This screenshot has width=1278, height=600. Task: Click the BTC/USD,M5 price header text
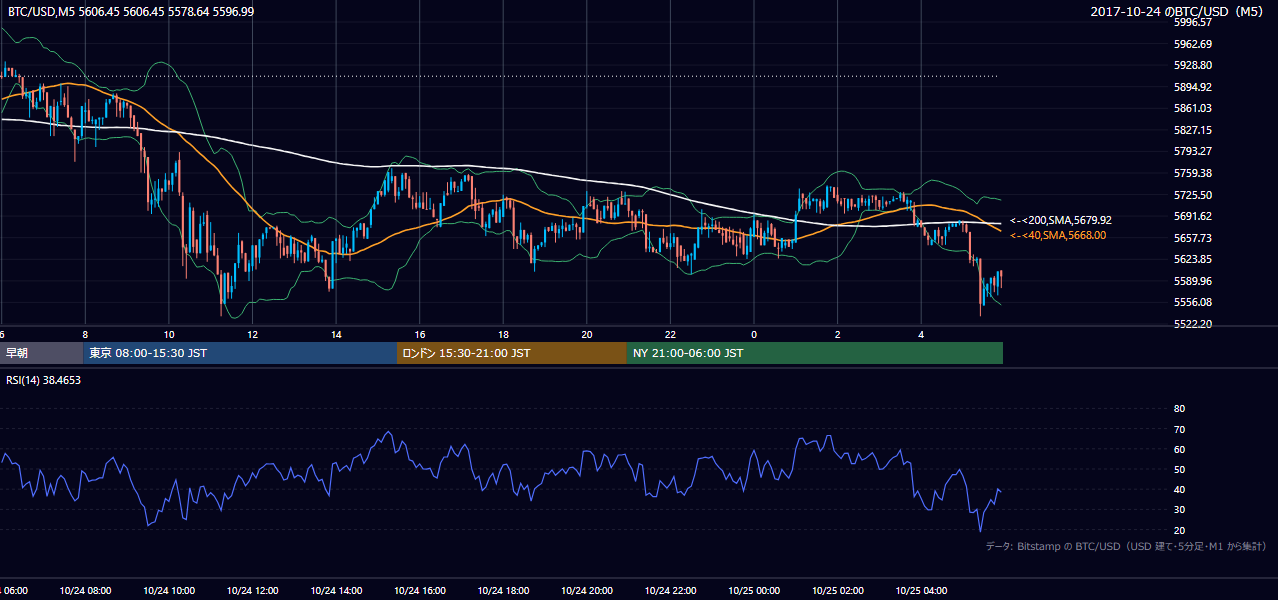131,12
